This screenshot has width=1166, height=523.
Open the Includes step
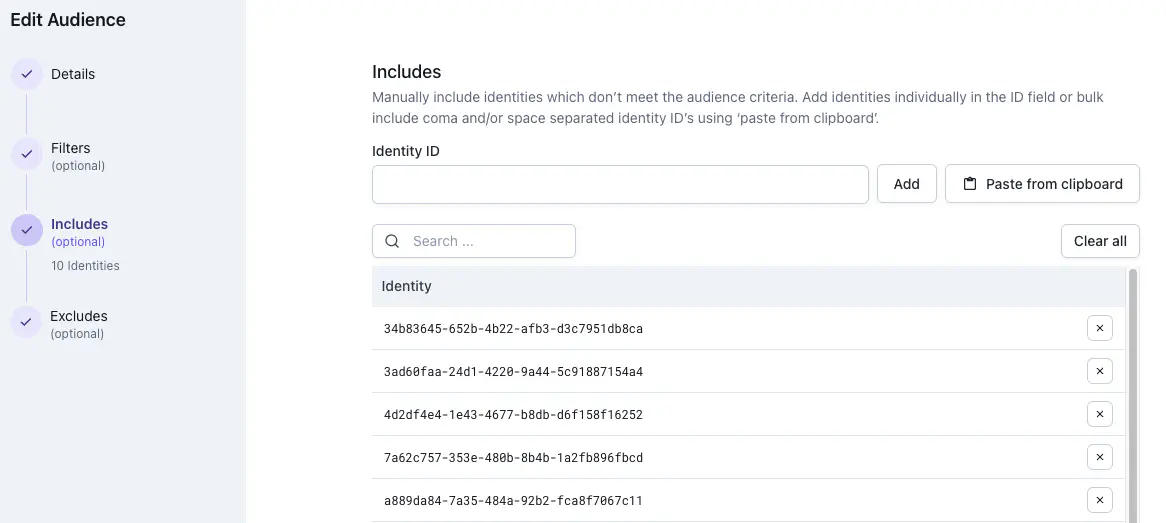coord(79,232)
